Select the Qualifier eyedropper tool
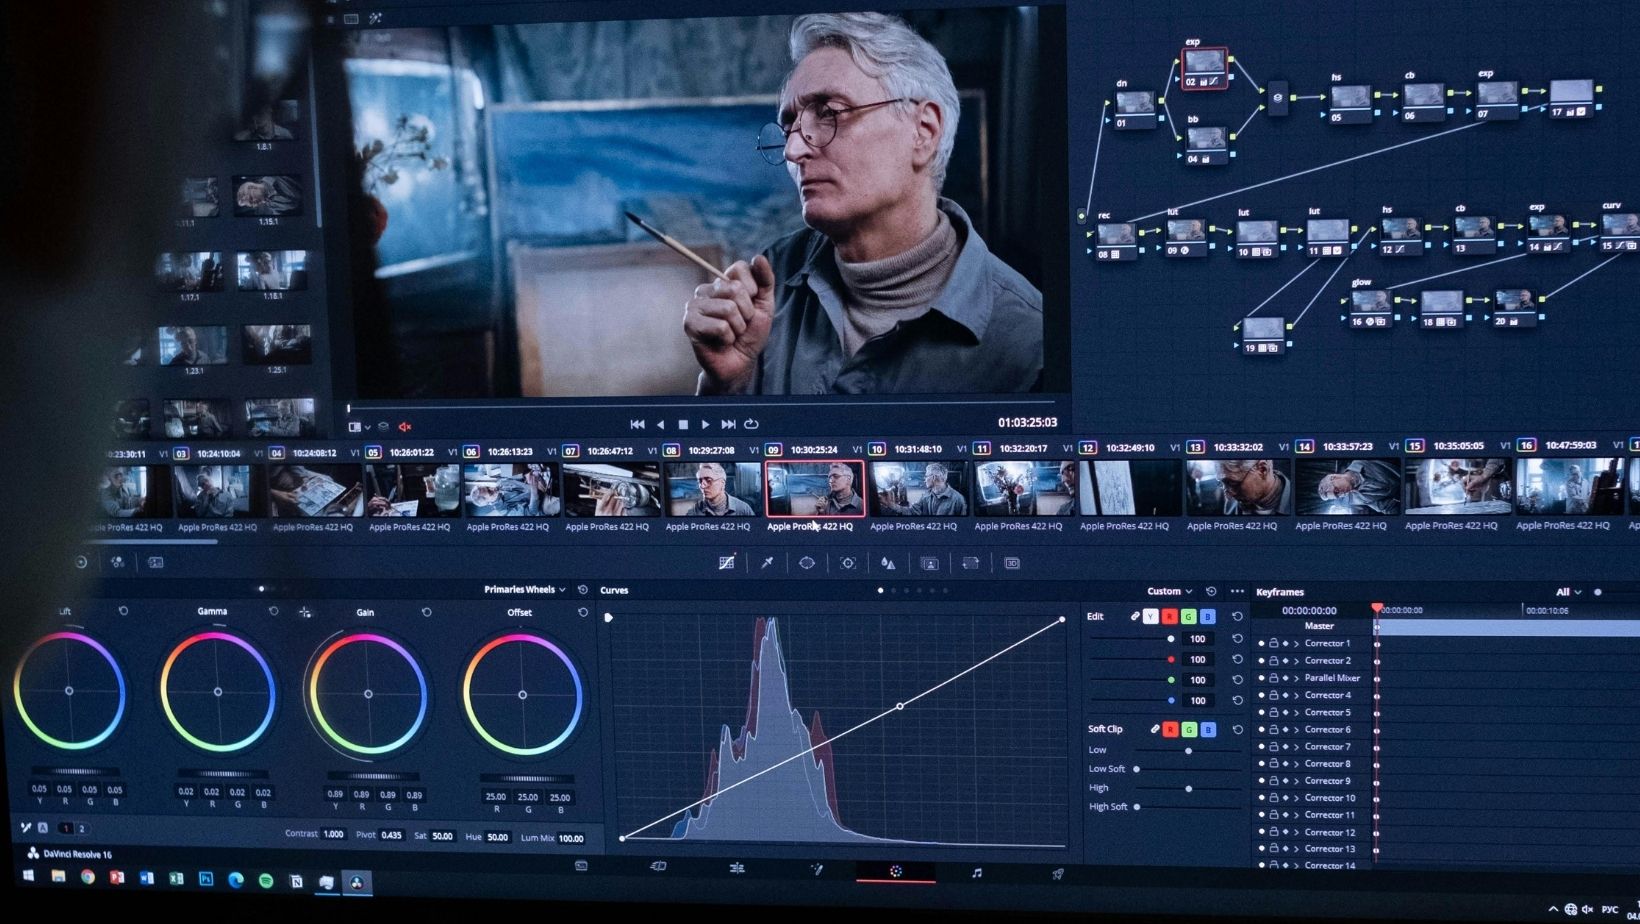This screenshot has width=1640, height=924. (x=767, y=563)
